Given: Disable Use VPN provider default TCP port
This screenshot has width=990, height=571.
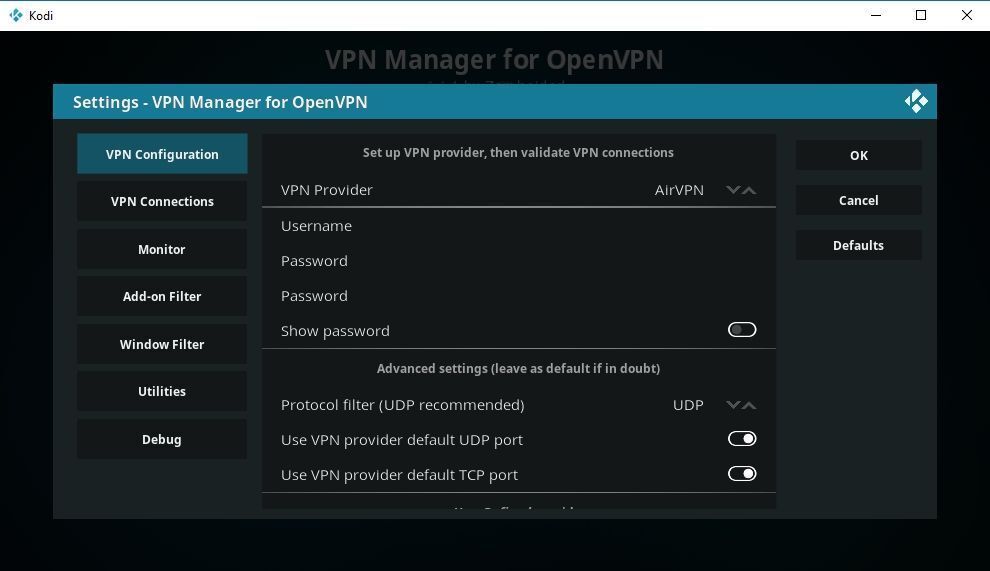Looking at the screenshot, I should [742, 474].
